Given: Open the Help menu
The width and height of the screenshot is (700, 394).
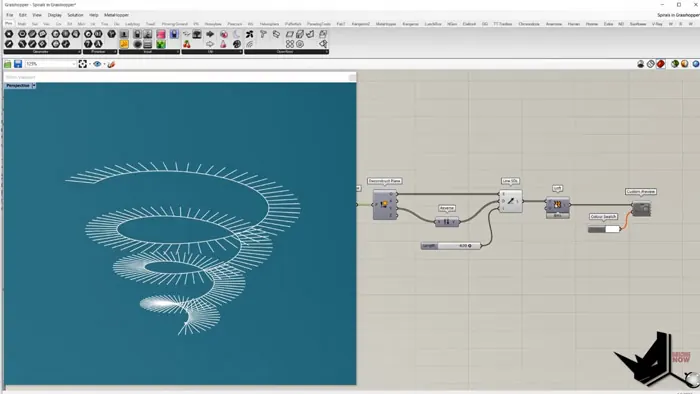Looking at the screenshot, I should point(94,15).
